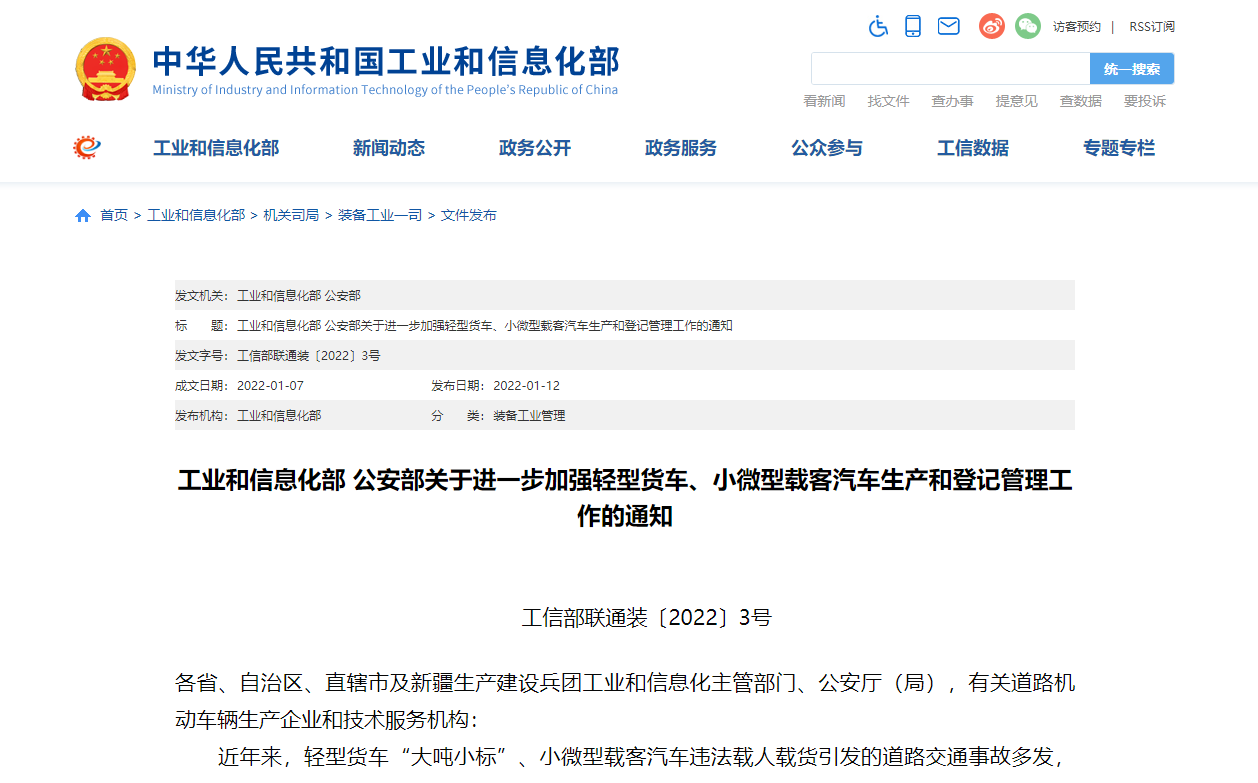Click 机关司局 breadcrumb link
Viewport: 1258px width, 783px height.
pyautogui.click(x=291, y=215)
